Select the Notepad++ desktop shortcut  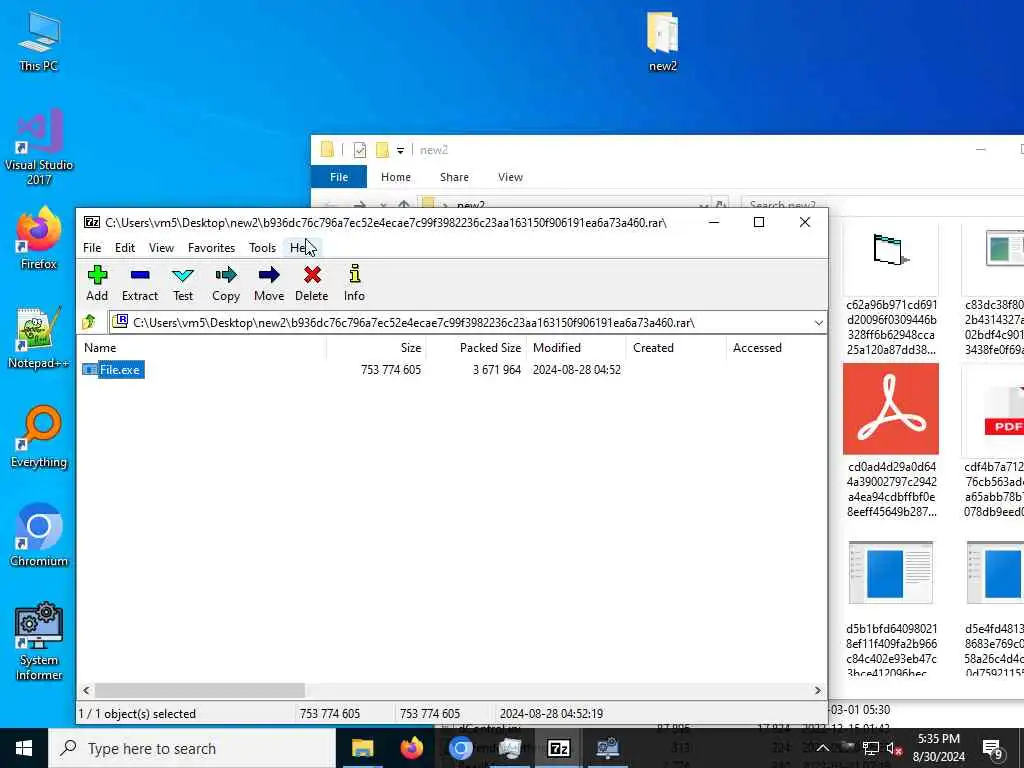pos(39,338)
